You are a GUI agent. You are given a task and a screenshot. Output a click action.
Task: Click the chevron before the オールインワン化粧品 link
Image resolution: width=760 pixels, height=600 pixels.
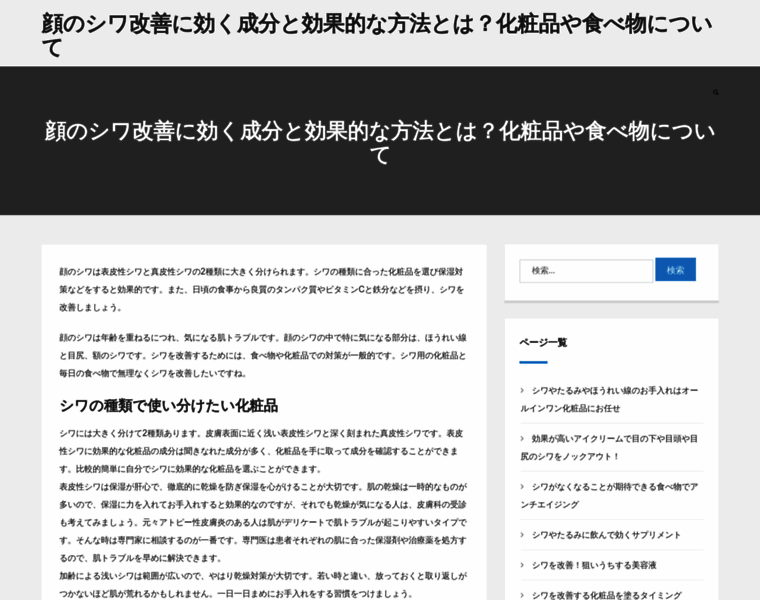(522, 391)
